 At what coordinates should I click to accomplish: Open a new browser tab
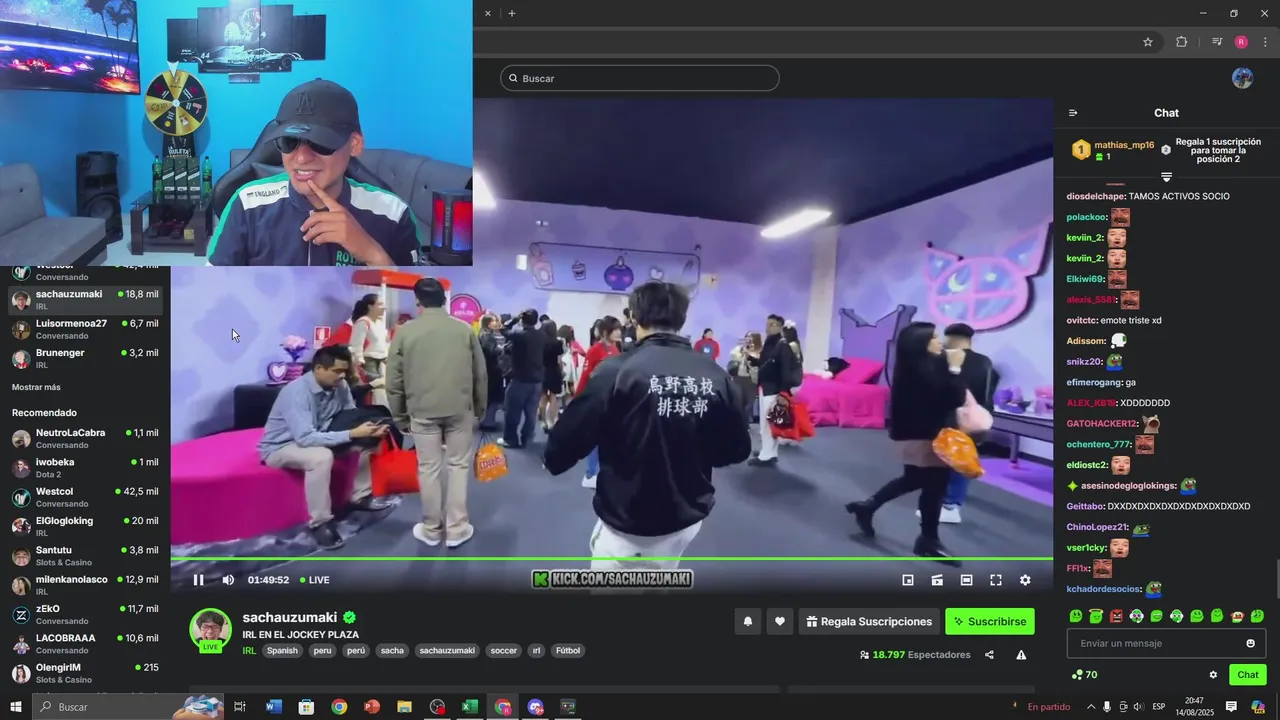pos(512,13)
